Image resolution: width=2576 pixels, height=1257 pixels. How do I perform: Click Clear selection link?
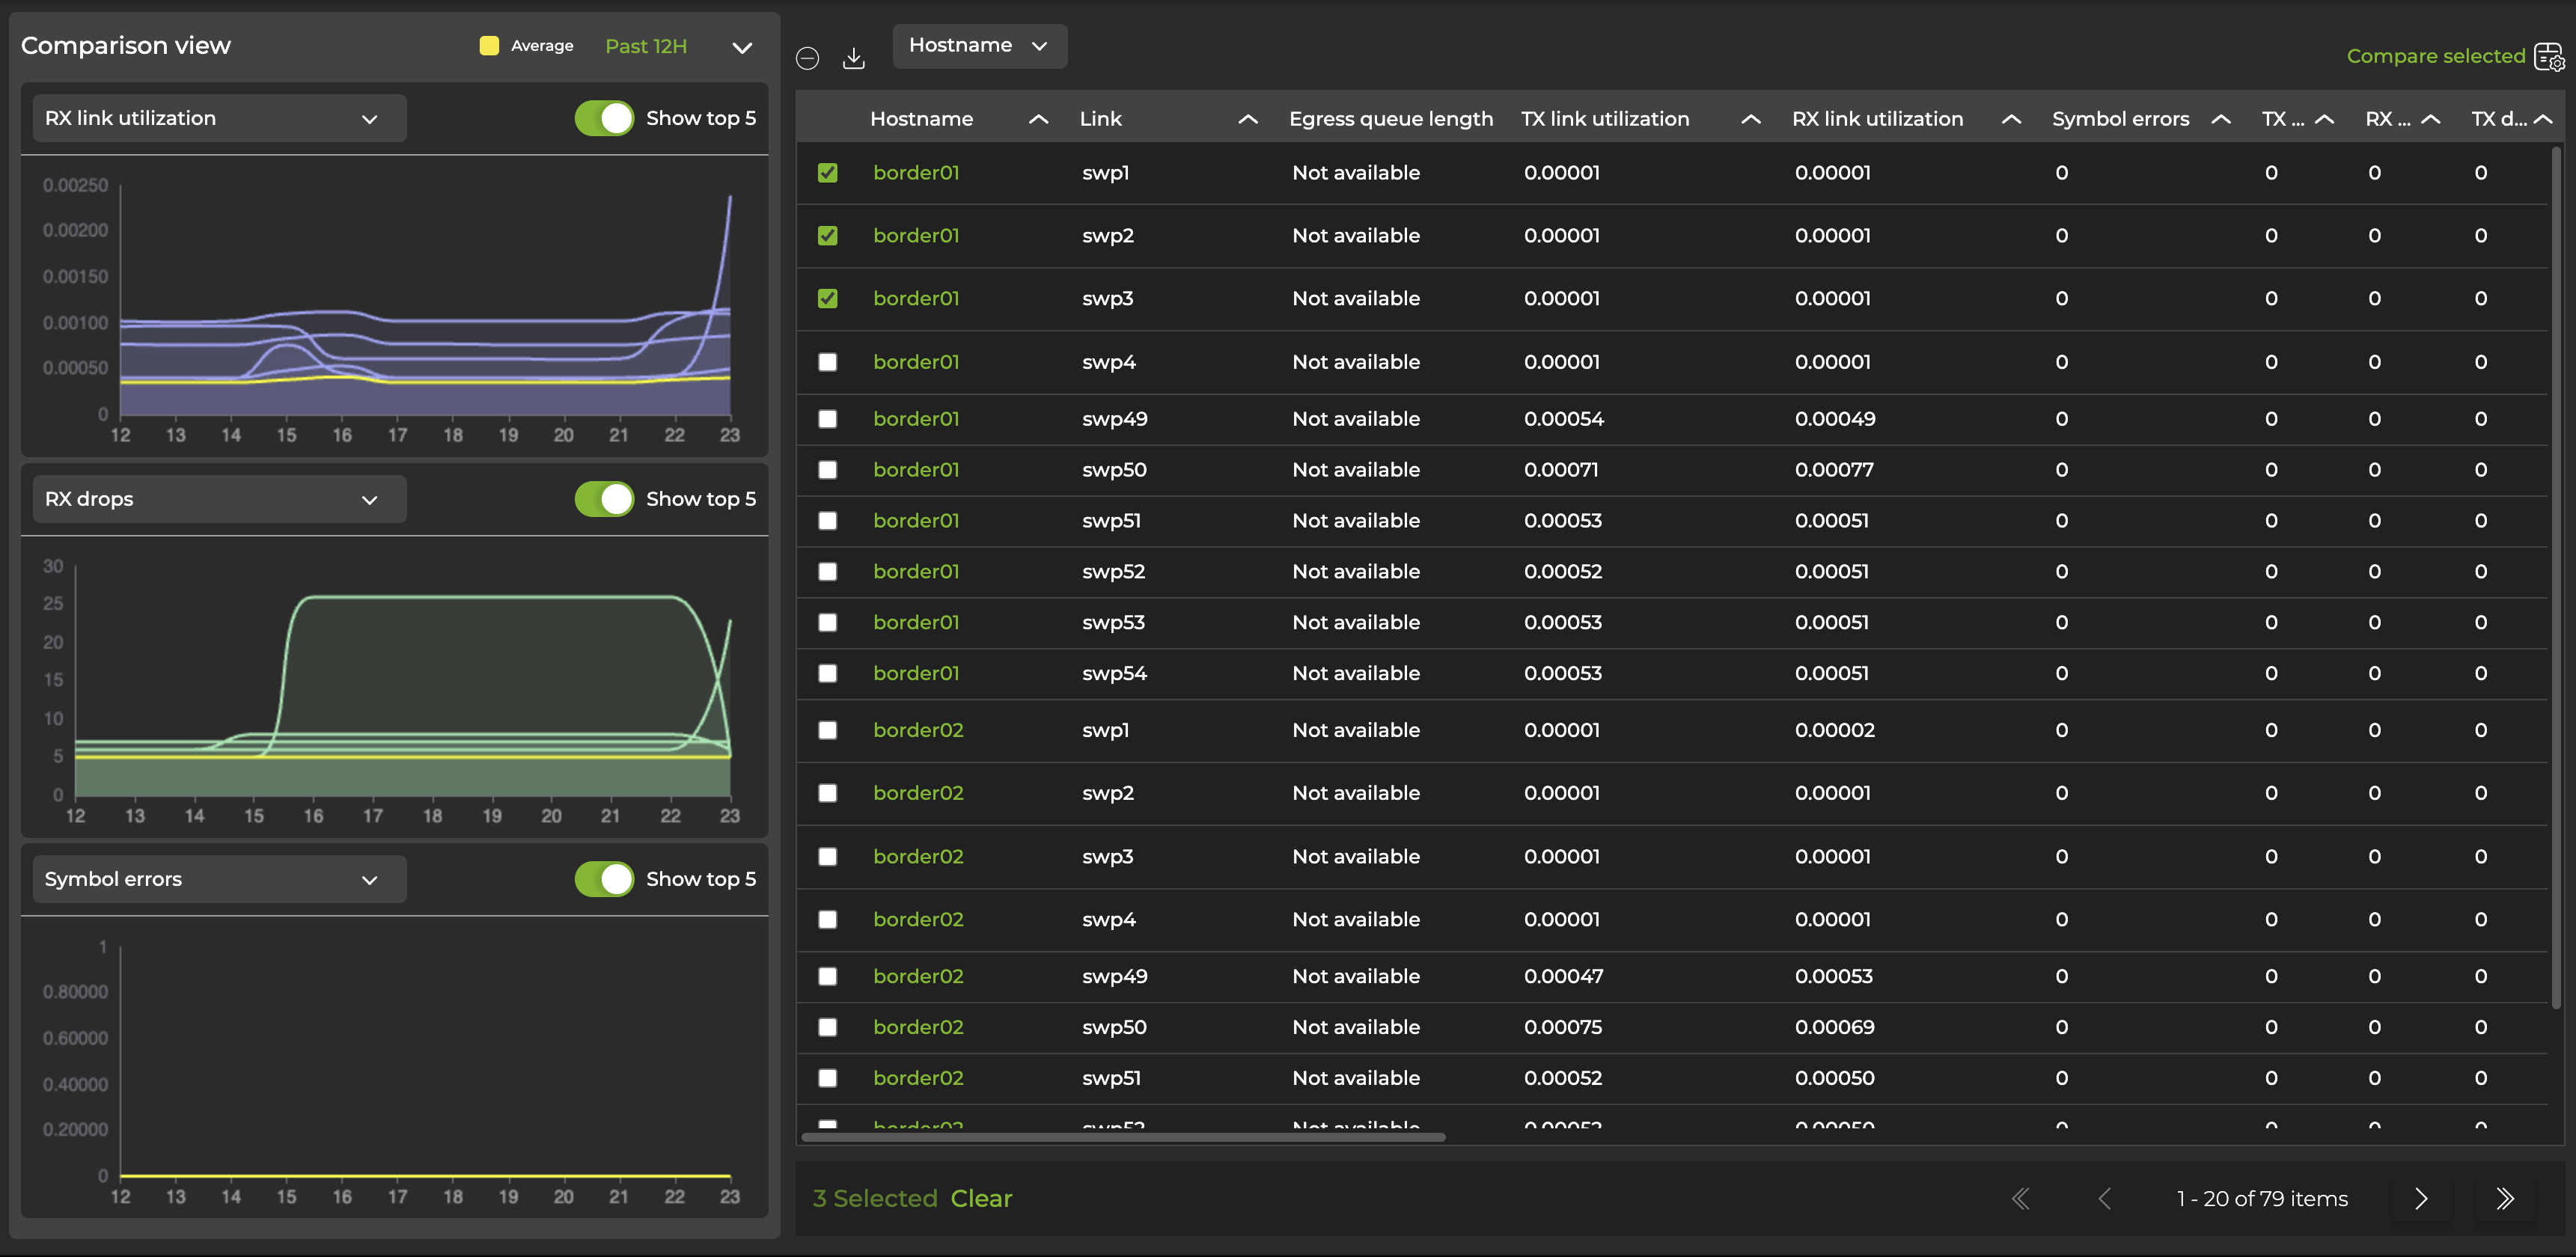click(981, 1198)
